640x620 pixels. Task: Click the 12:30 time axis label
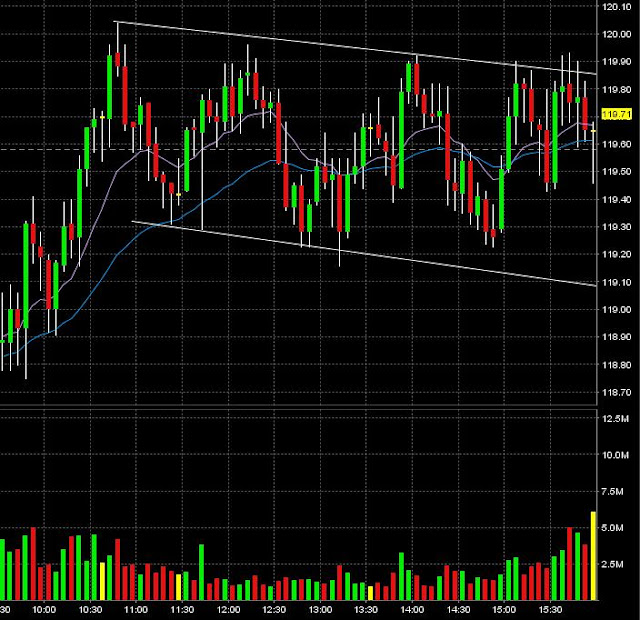click(x=274, y=610)
